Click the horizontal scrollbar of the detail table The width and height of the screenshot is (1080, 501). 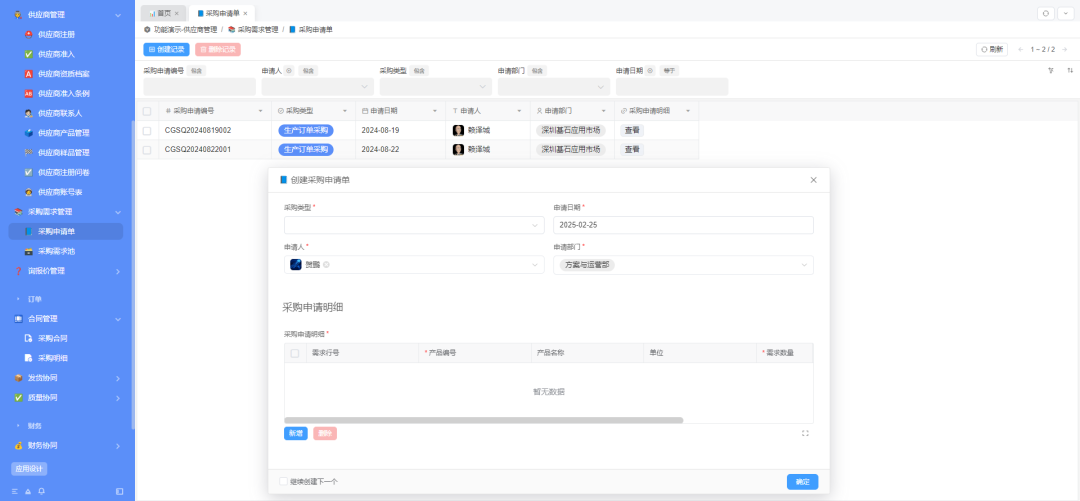(484, 420)
